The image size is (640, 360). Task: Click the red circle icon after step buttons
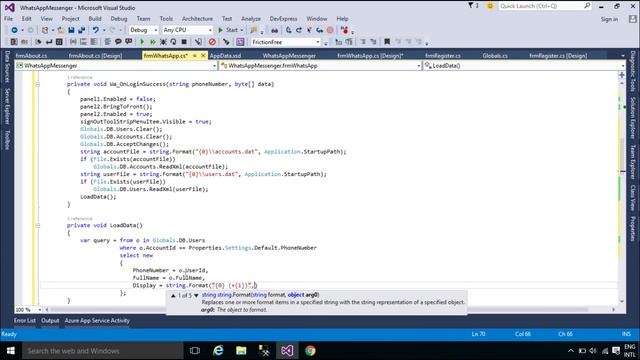330,30
